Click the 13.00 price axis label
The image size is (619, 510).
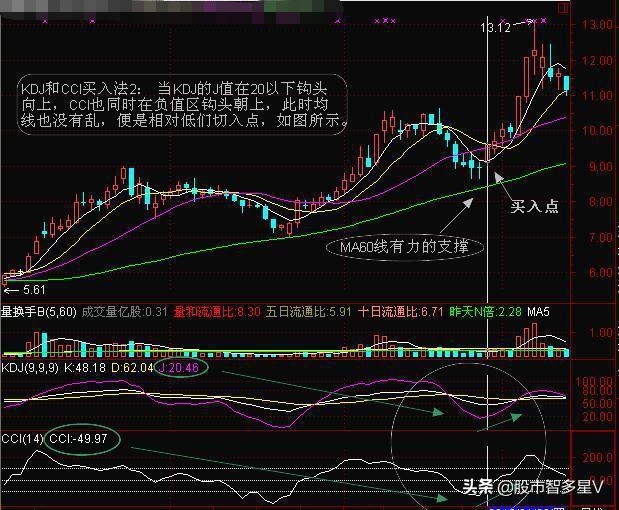[x=597, y=24]
